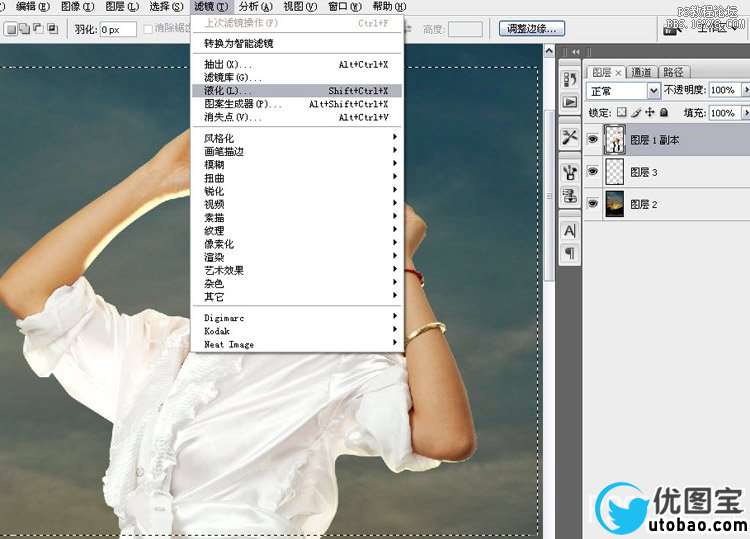This screenshot has width=750, height=539.
Task: Select the add to selection icon
Action: pos(24,29)
